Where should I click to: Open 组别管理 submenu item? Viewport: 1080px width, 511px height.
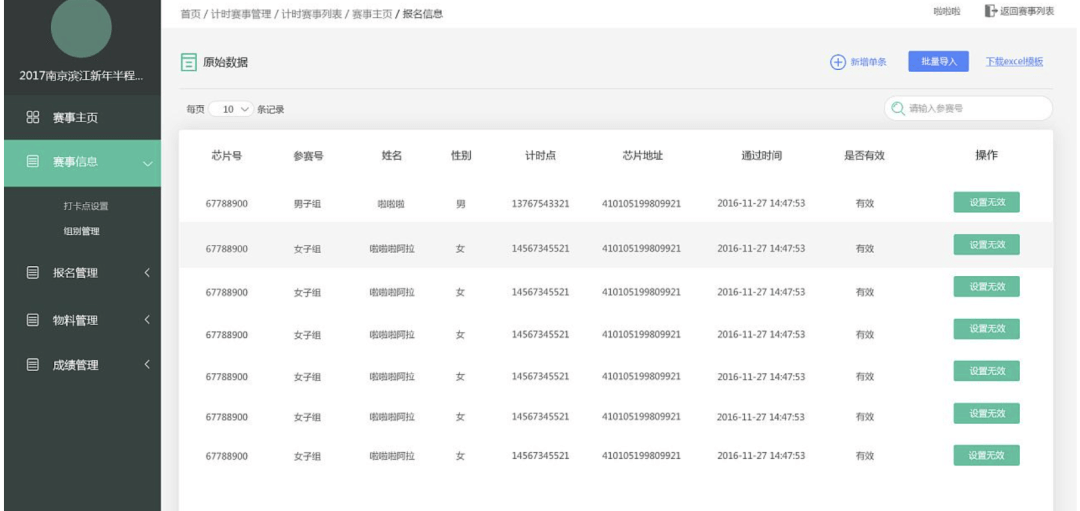(81, 231)
